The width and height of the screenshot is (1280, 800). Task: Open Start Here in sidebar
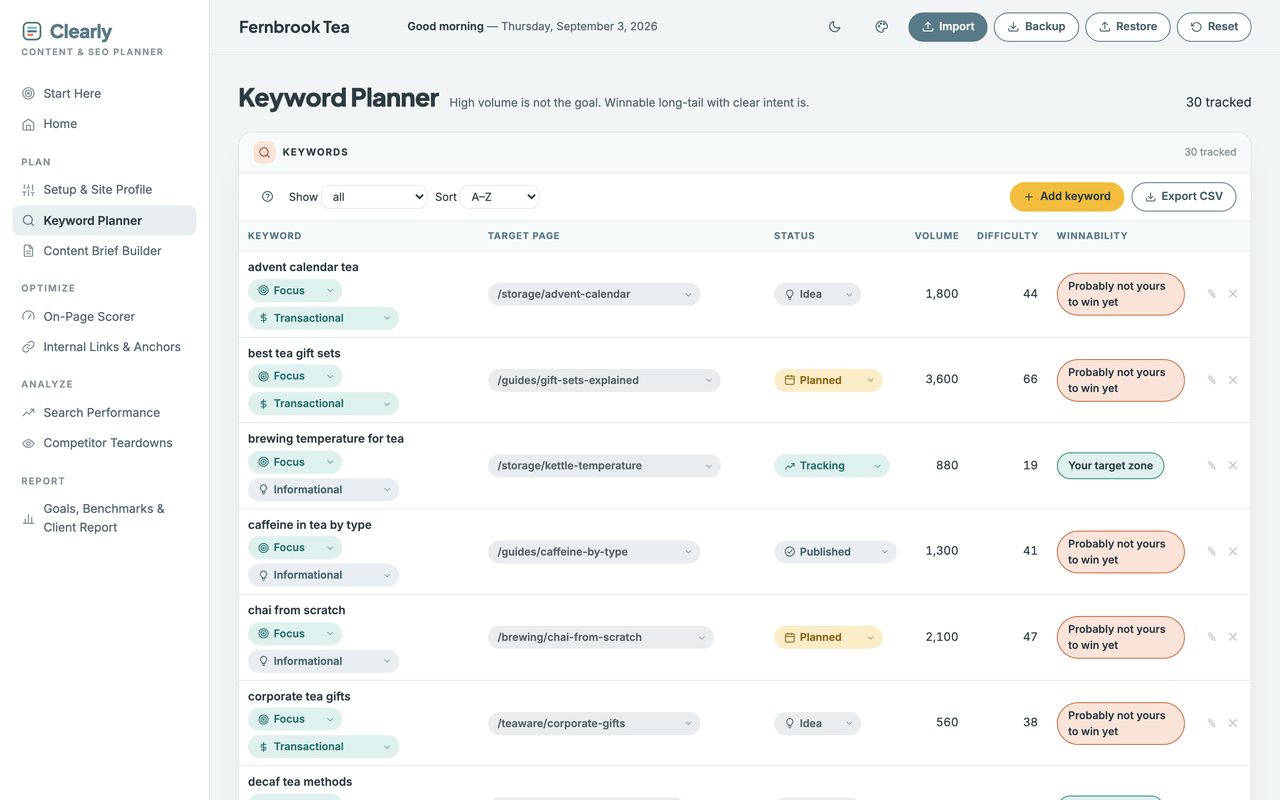104,93
